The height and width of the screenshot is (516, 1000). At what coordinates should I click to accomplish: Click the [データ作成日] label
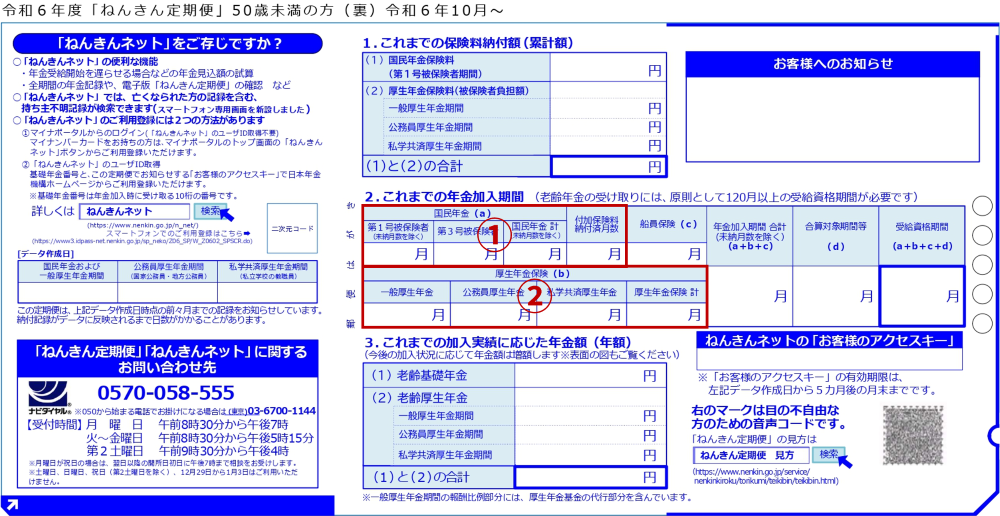click(44, 253)
